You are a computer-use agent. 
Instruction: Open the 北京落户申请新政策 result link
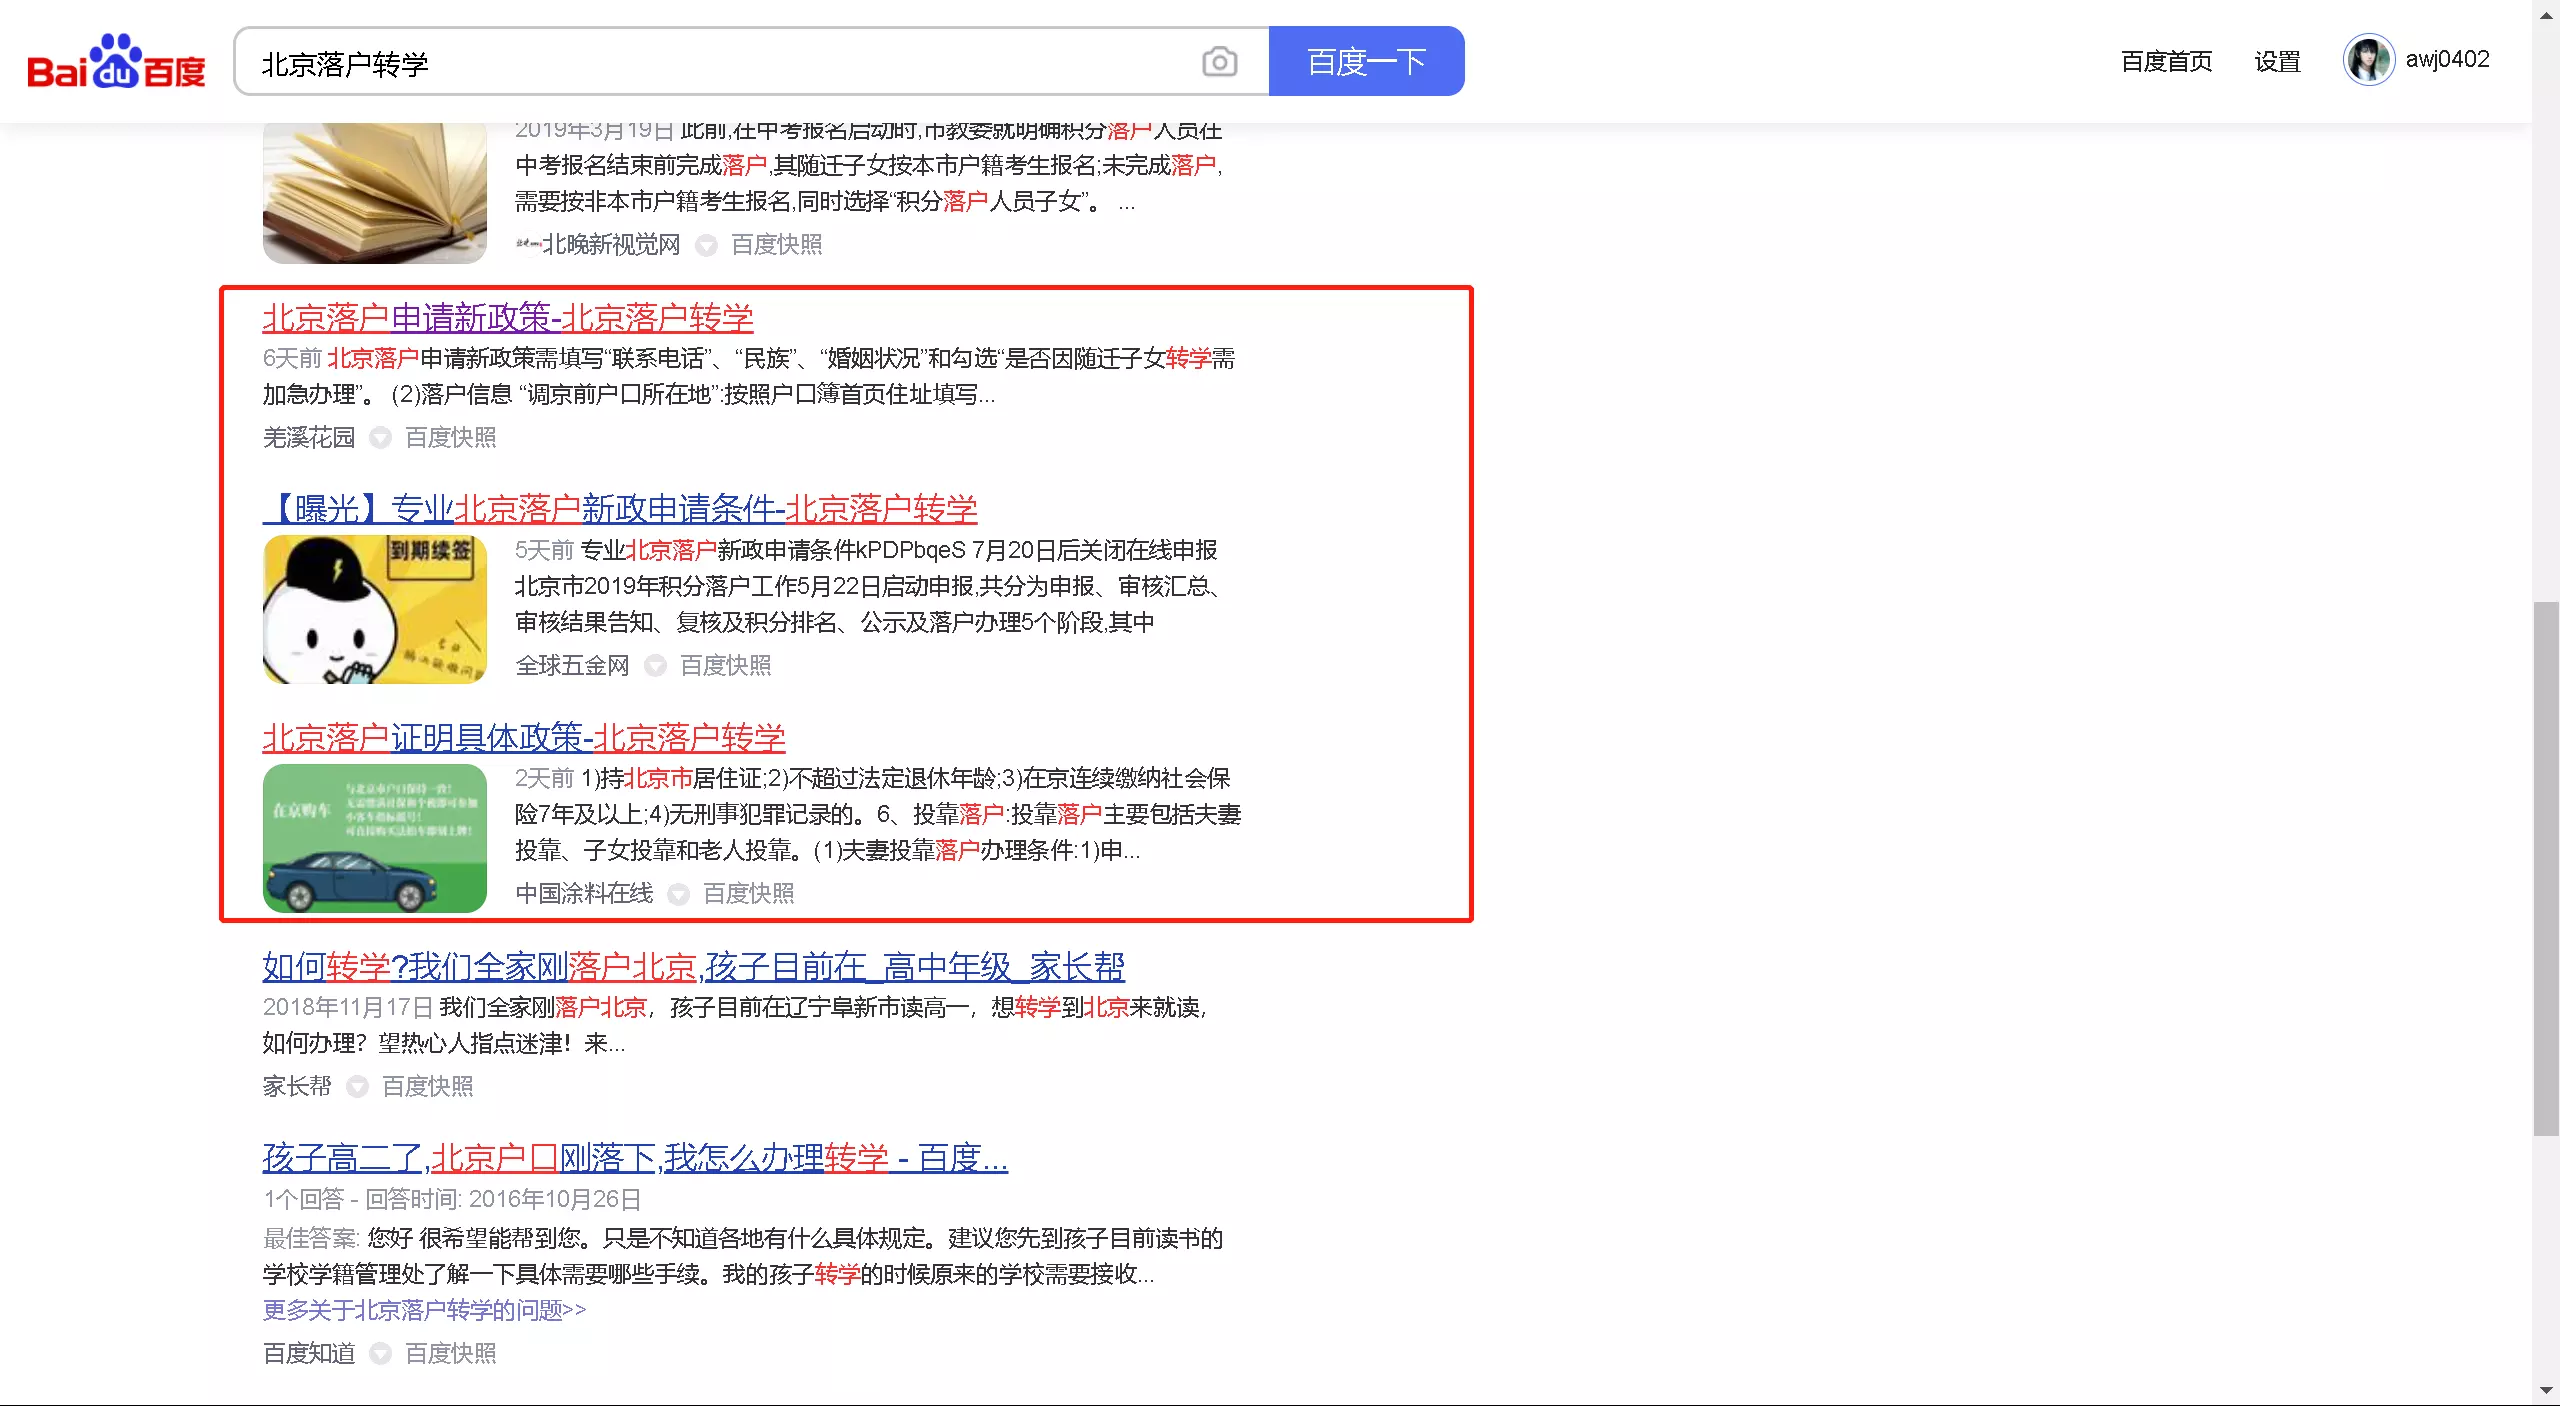506,317
